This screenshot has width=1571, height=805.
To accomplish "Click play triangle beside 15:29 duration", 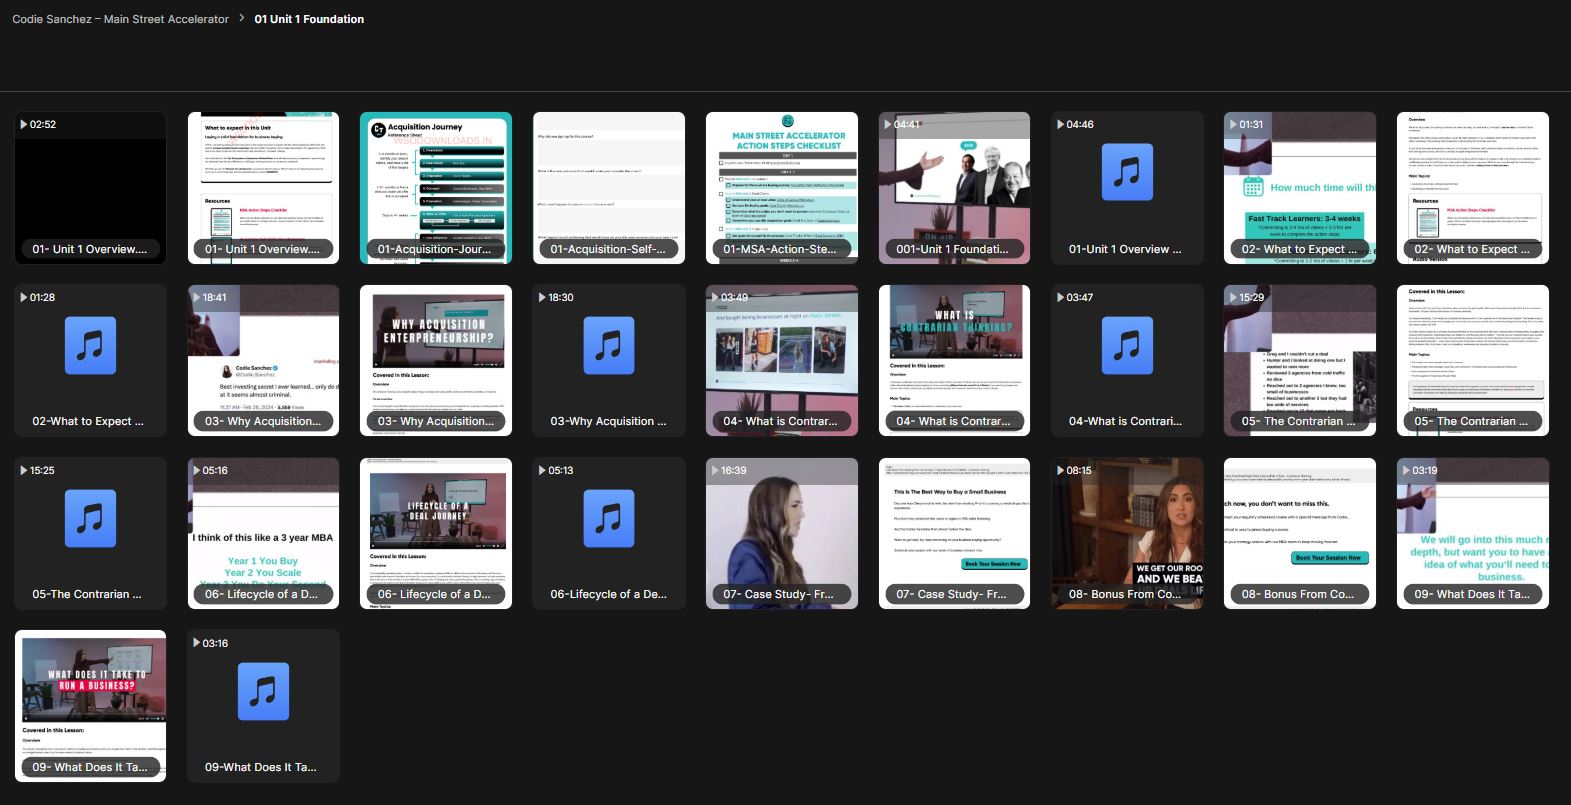I will click(1233, 298).
